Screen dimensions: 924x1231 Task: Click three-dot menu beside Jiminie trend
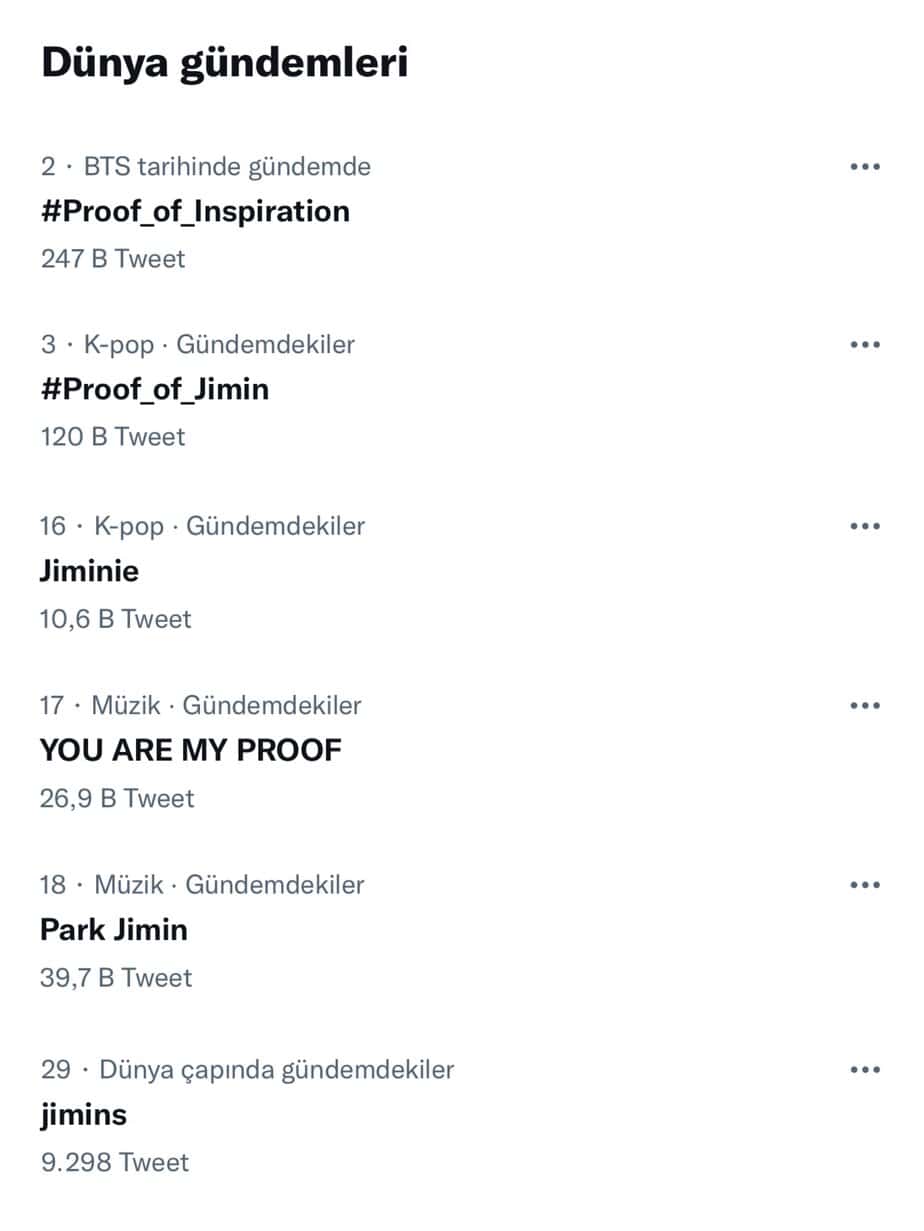864,526
